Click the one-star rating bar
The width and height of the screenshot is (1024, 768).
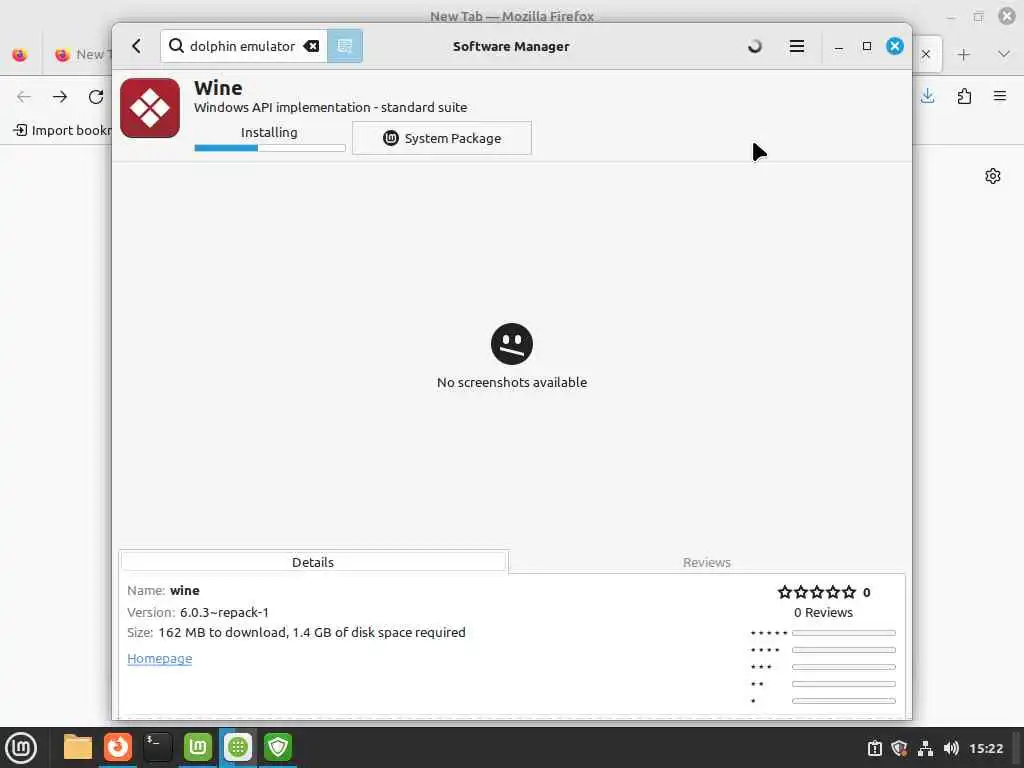coord(844,701)
